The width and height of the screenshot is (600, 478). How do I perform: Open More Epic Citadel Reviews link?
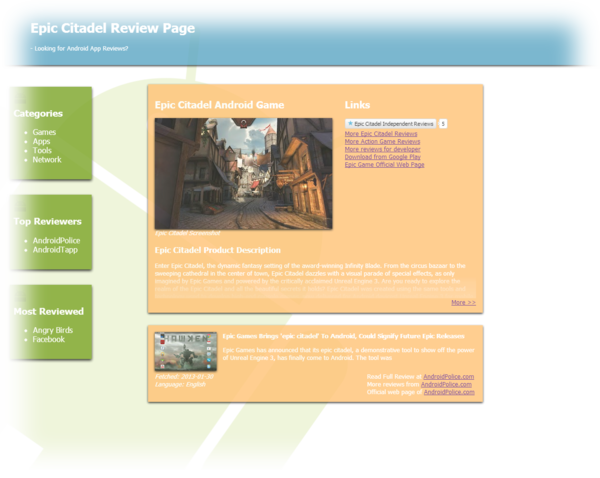(x=381, y=134)
